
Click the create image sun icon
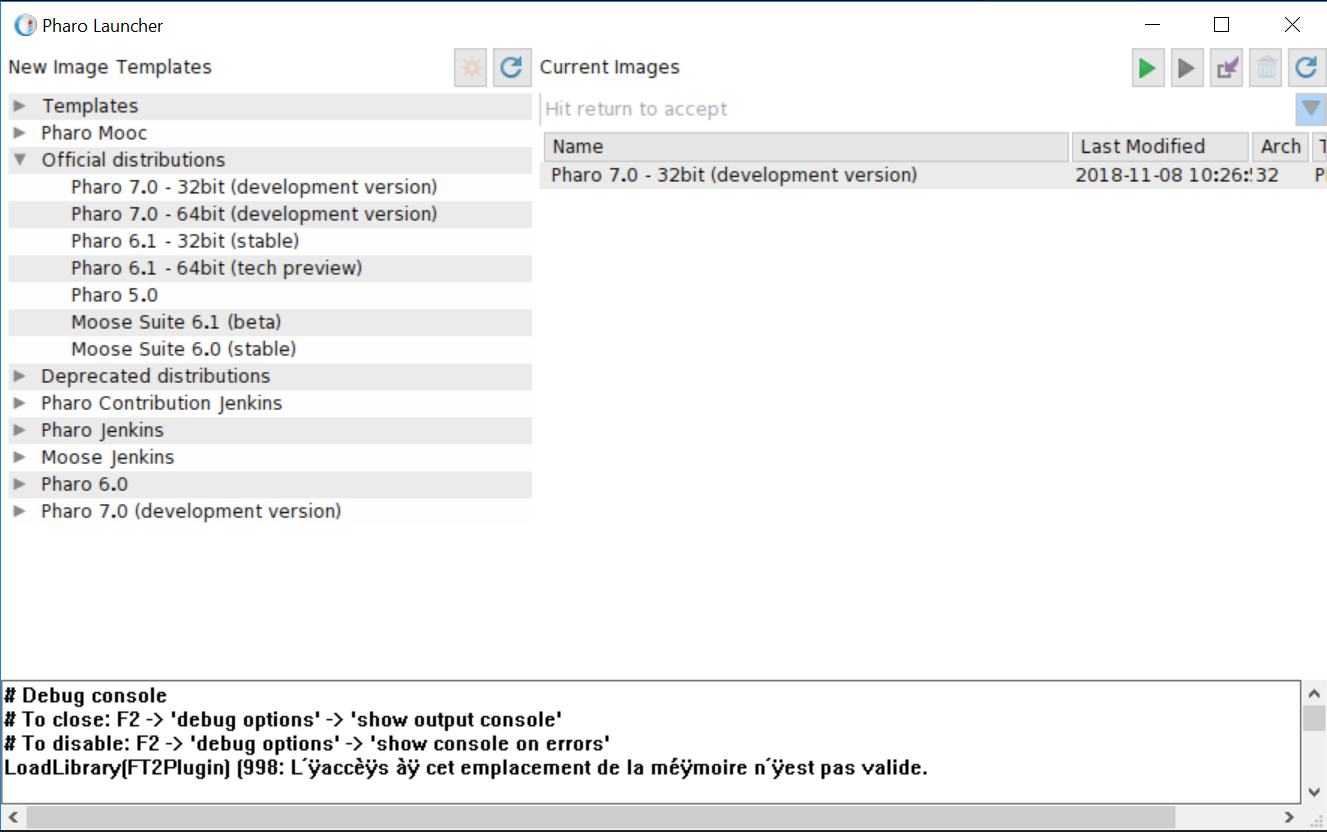point(470,68)
